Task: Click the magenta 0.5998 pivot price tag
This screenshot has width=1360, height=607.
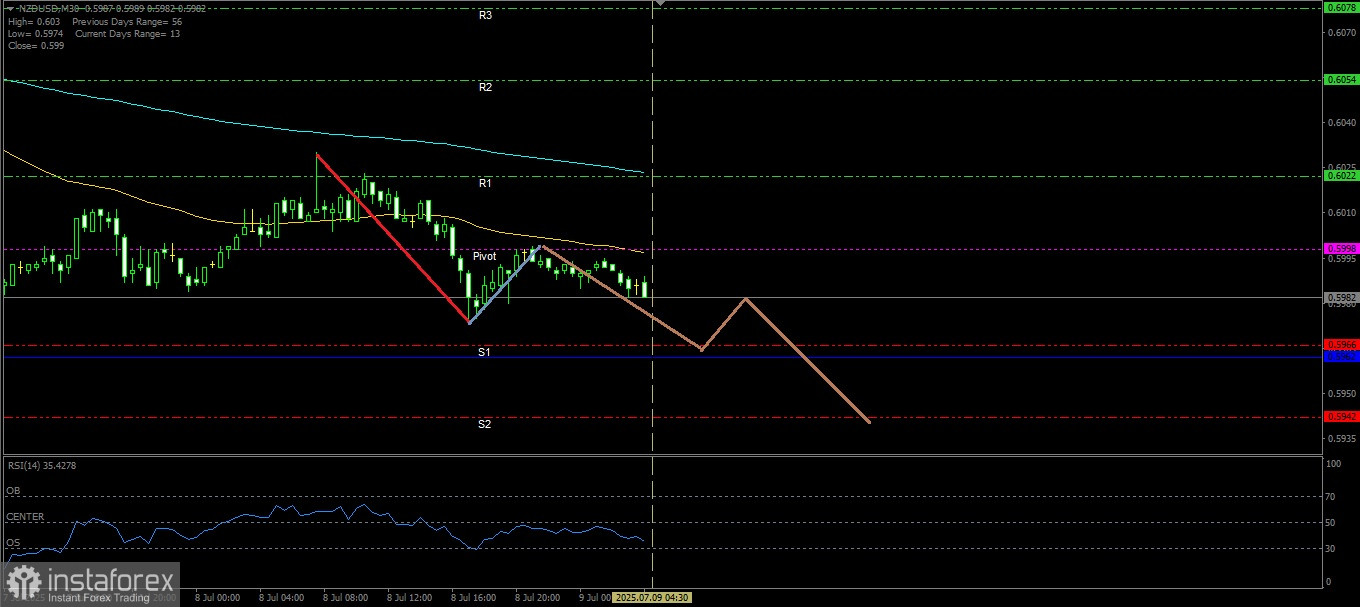Action: [x=1340, y=248]
